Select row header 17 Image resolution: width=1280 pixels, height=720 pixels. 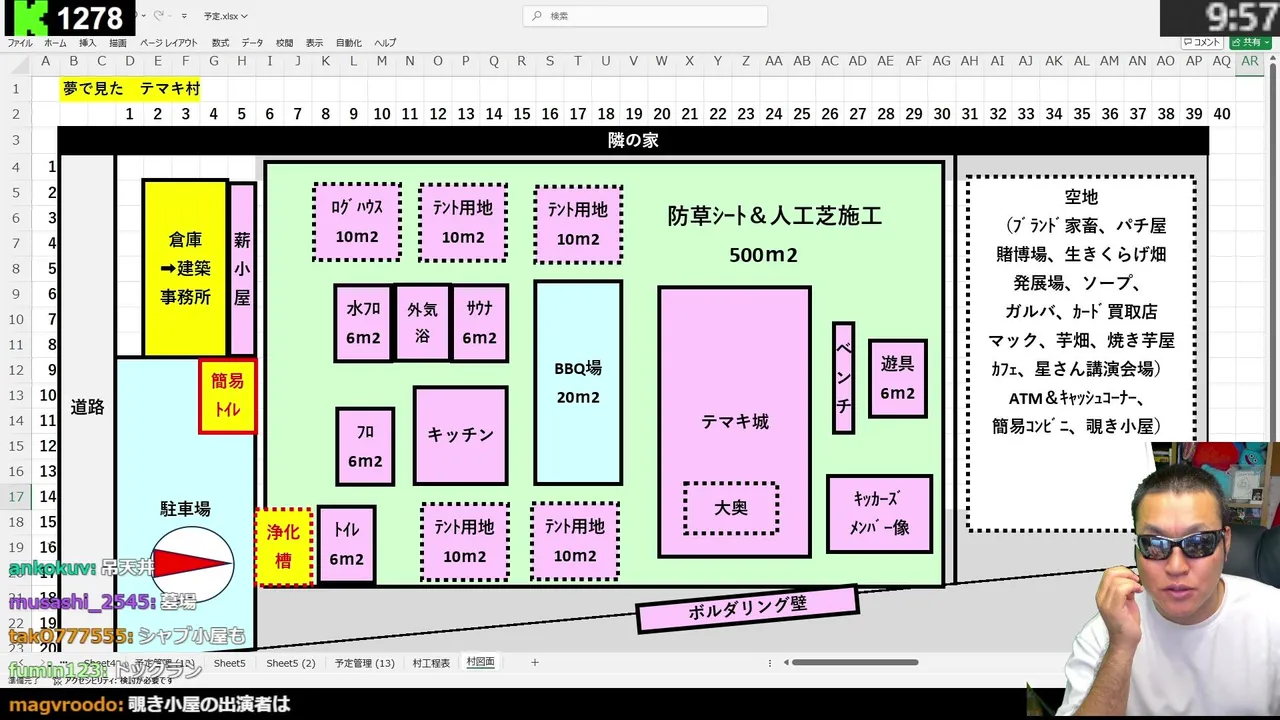[16, 496]
